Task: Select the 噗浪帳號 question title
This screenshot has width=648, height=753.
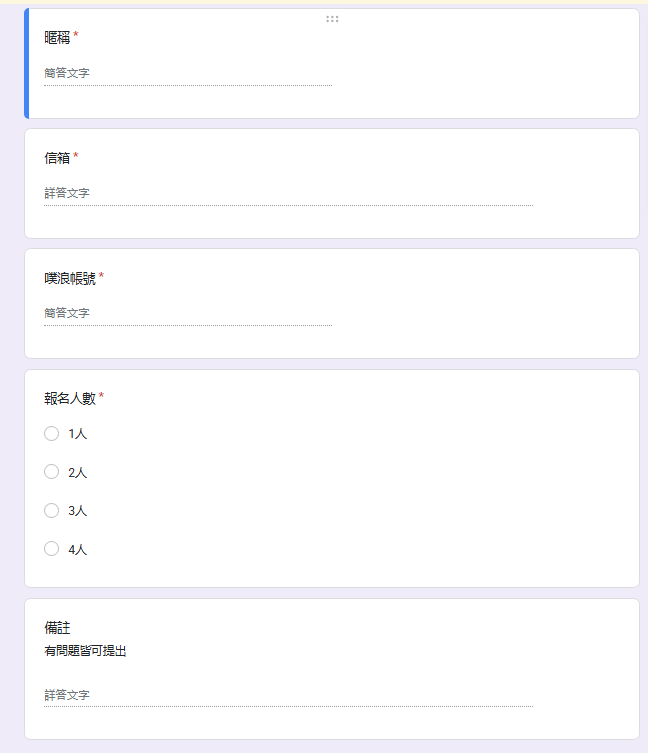Action: [70, 278]
